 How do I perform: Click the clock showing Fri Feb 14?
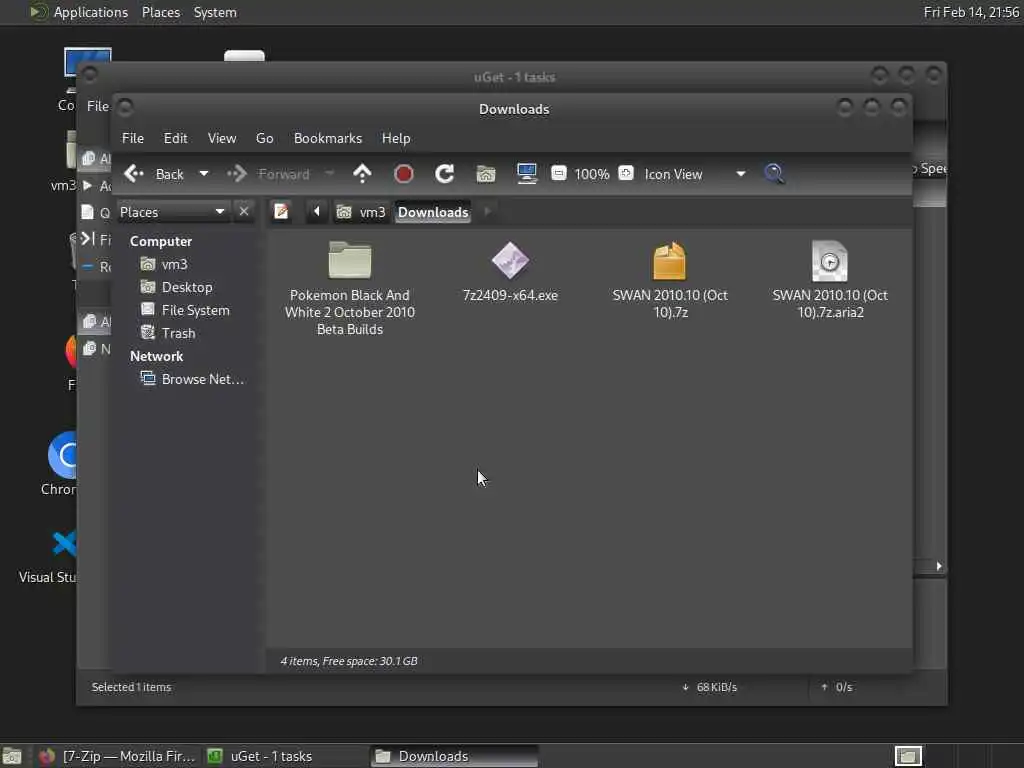[971, 12]
